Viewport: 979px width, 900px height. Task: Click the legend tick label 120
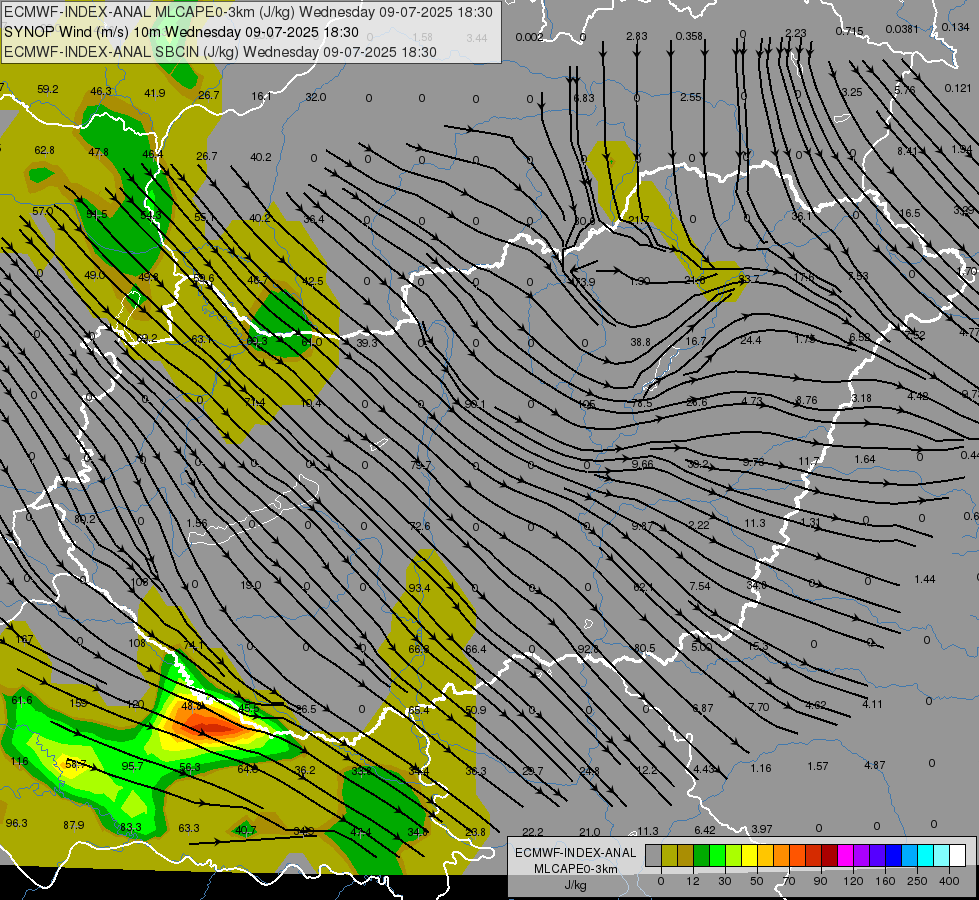853,881
